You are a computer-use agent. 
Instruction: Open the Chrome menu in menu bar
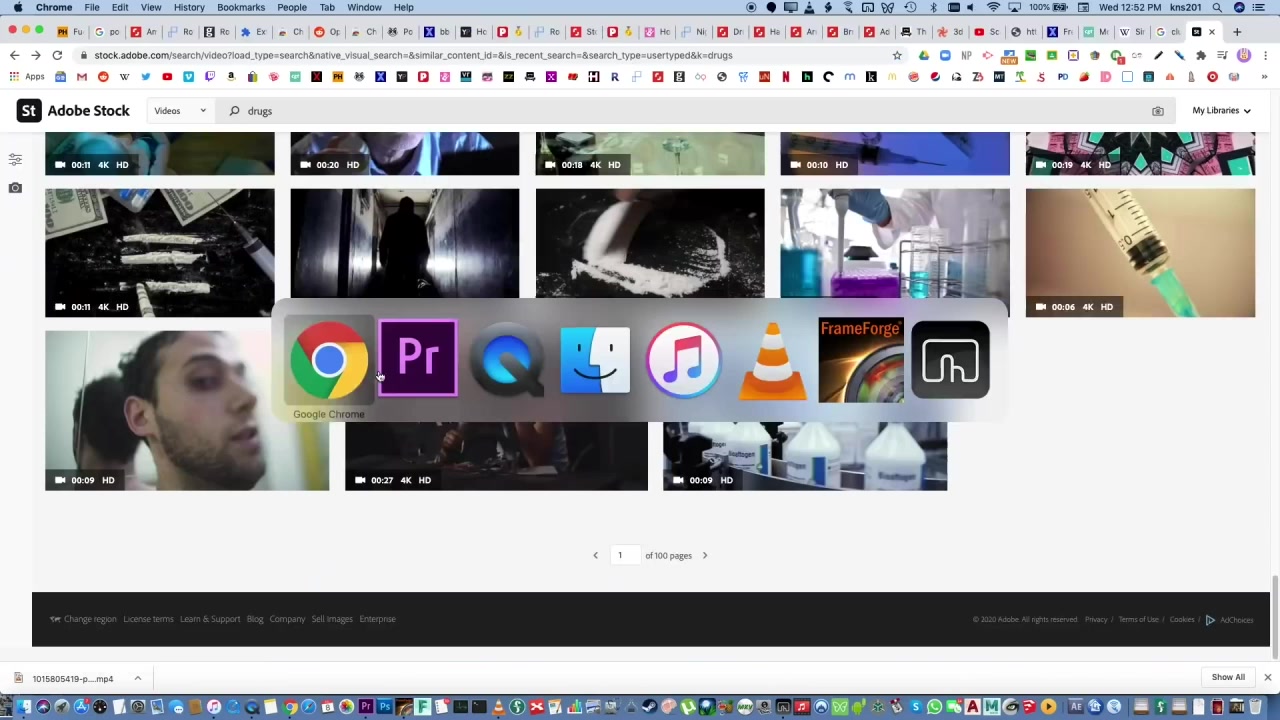tap(54, 8)
